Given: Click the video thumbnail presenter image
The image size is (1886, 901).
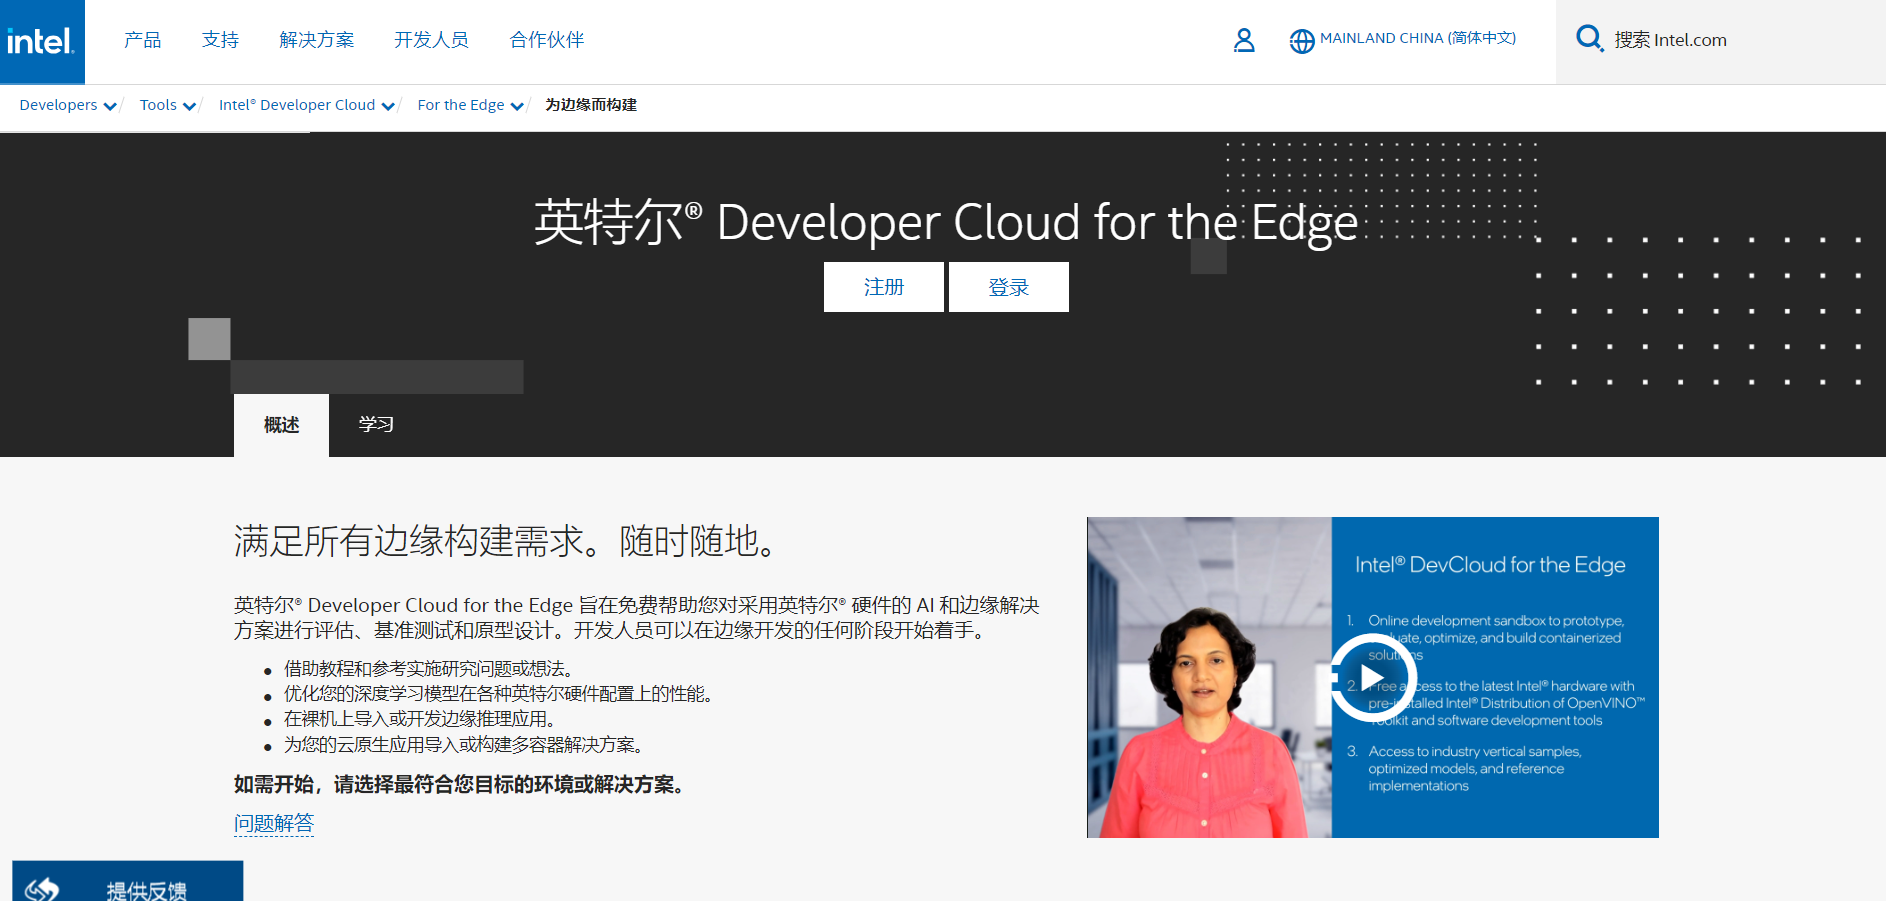Looking at the screenshot, I should 1209,677.
